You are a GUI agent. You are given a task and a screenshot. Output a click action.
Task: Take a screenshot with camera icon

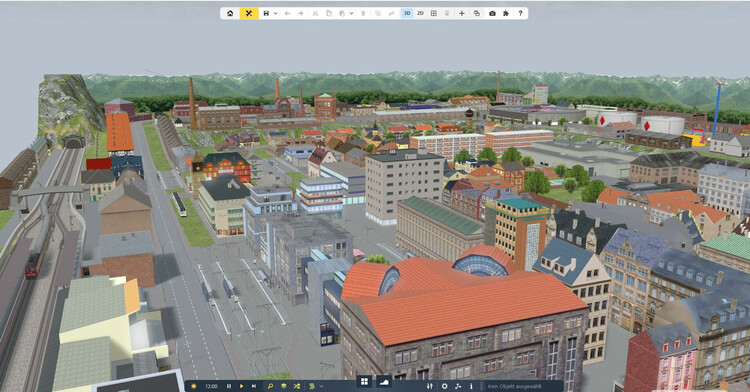click(492, 13)
